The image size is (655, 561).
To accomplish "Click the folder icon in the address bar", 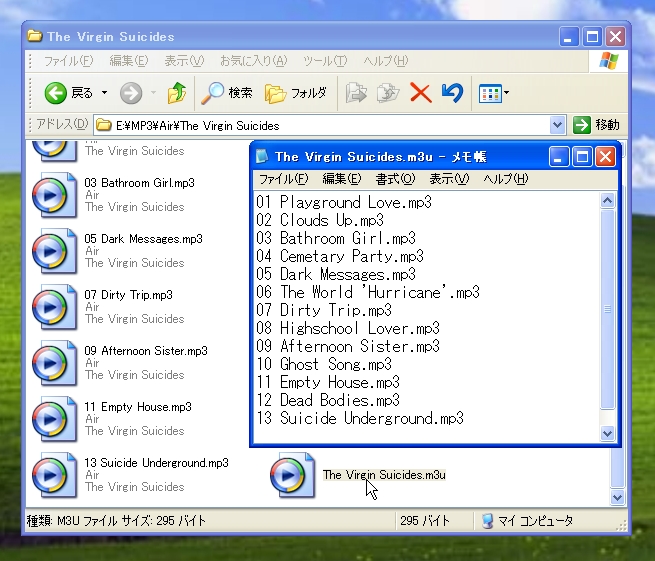I will point(104,125).
